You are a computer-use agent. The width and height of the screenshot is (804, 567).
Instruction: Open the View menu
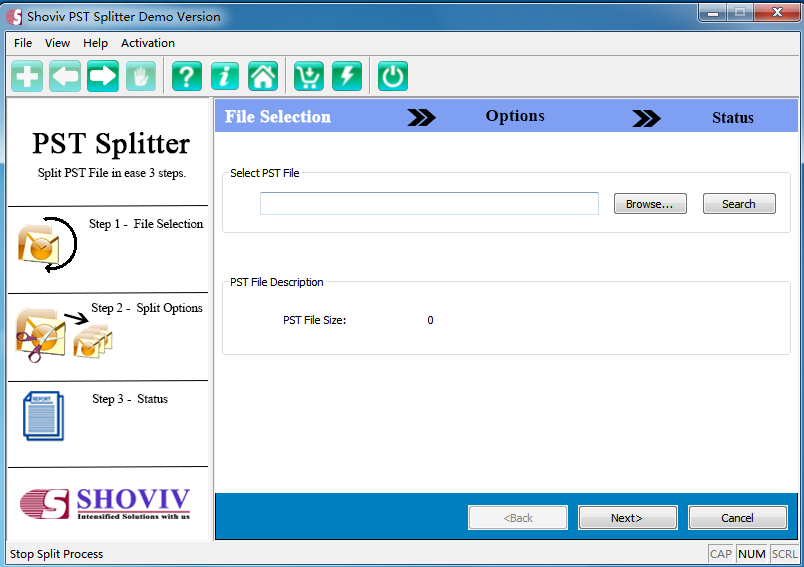(x=57, y=43)
